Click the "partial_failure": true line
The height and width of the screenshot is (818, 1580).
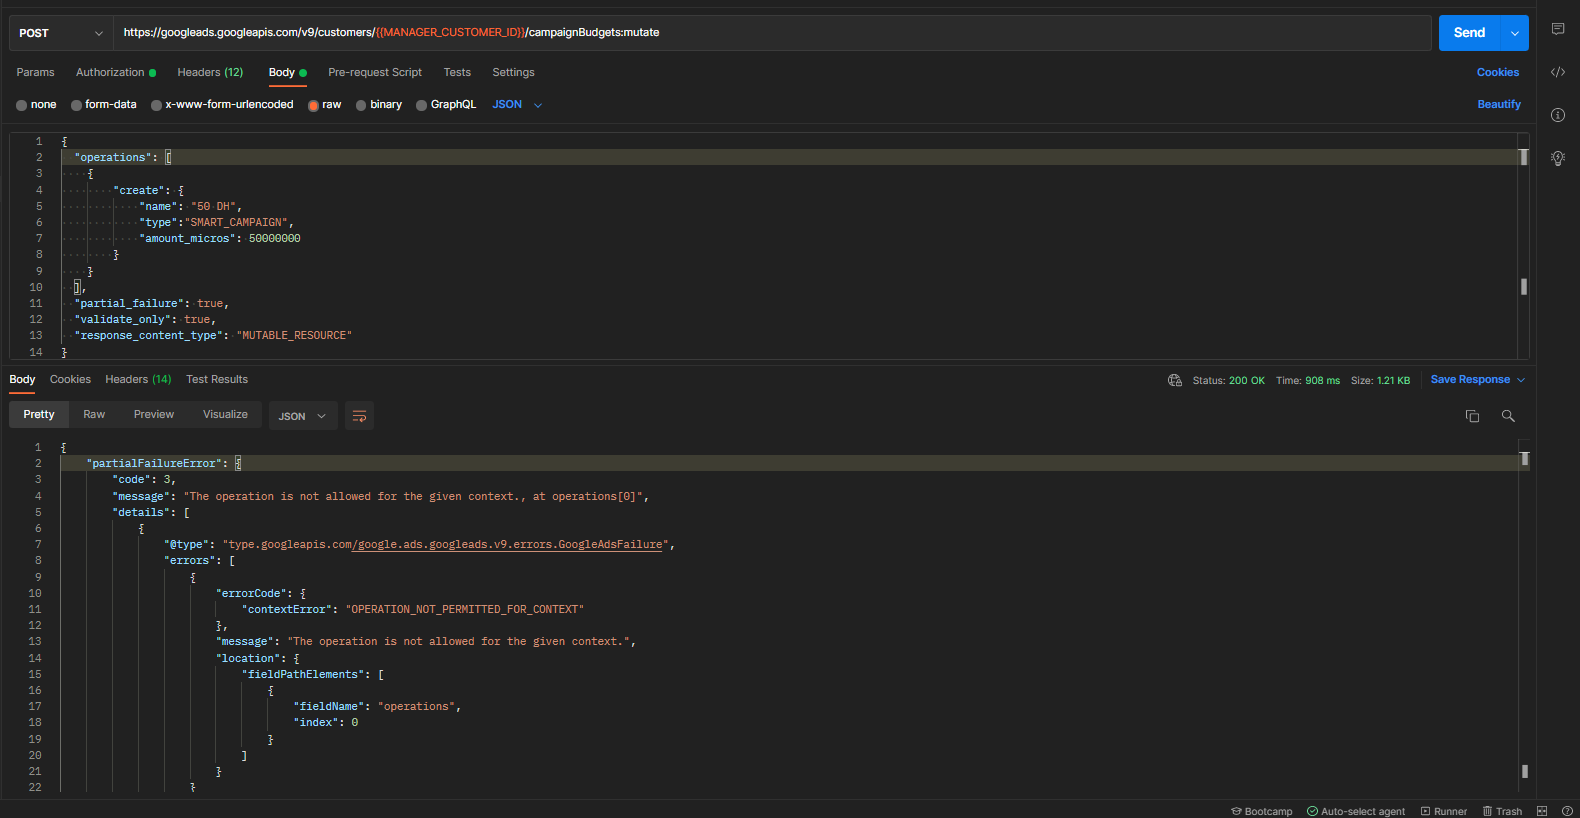pos(151,304)
